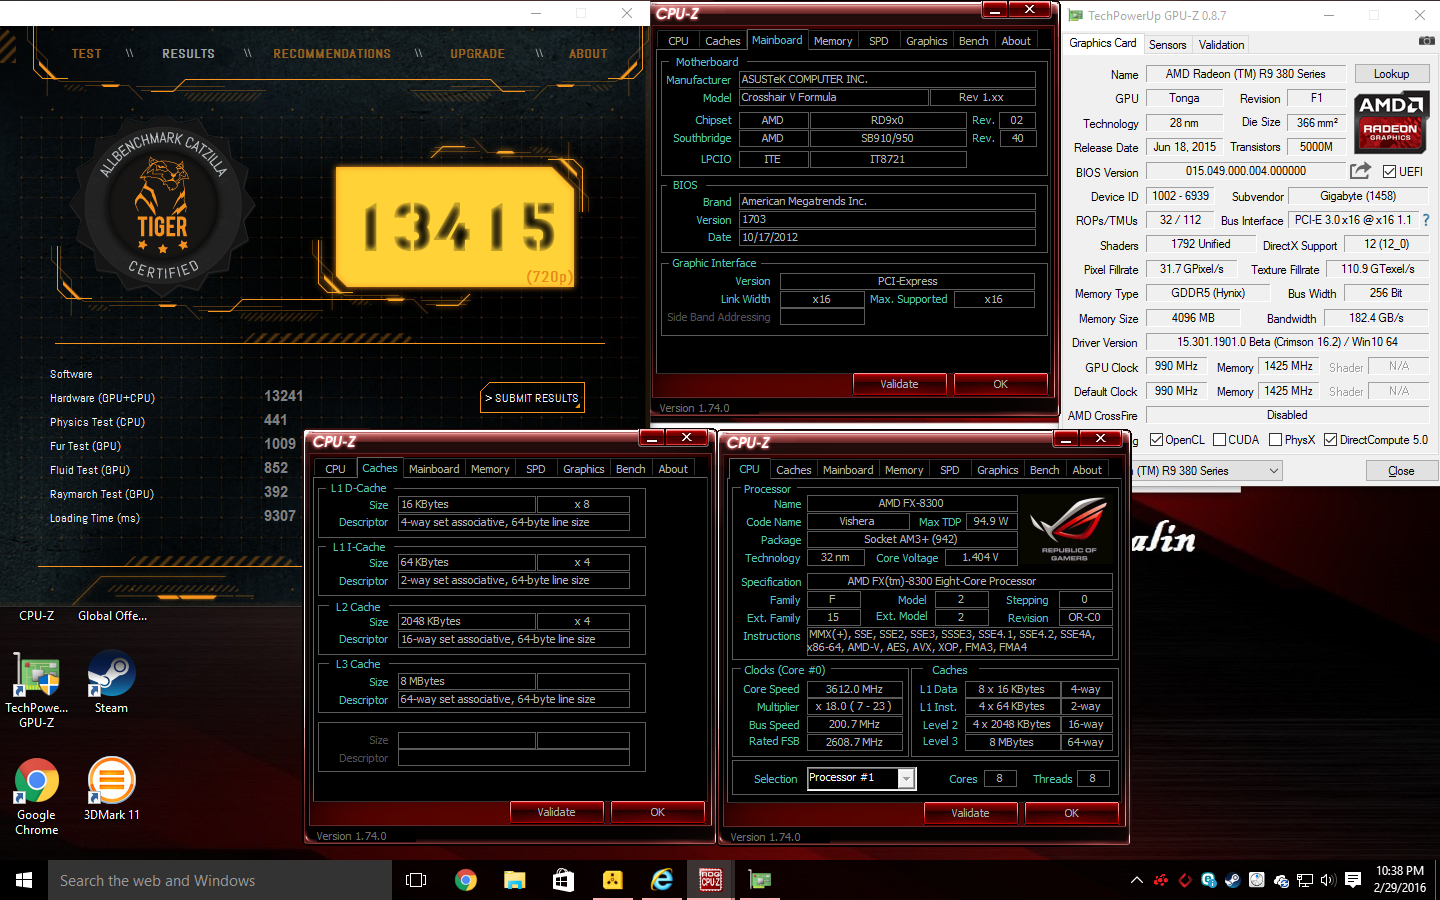Click OK in the Mainboard CPU-Z window
The width and height of the screenshot is (1440, 900).
[1000, 384]
